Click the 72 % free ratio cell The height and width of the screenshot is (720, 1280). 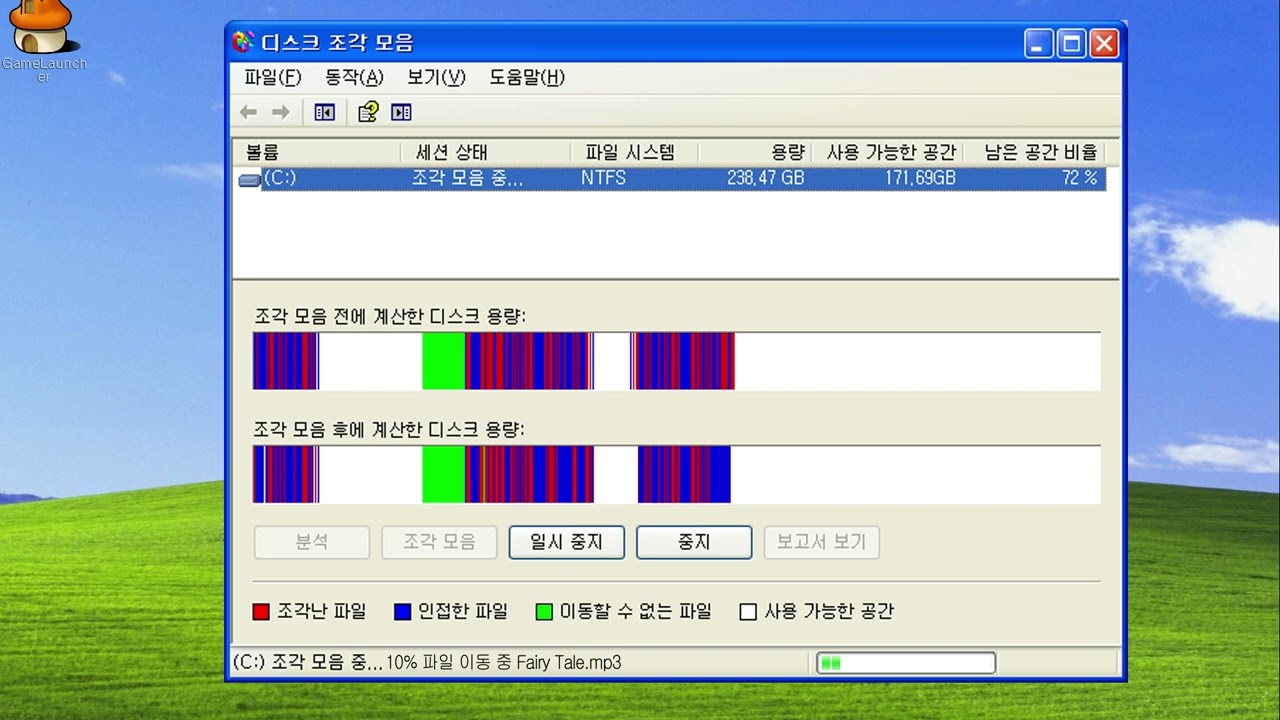[1080, 178]
